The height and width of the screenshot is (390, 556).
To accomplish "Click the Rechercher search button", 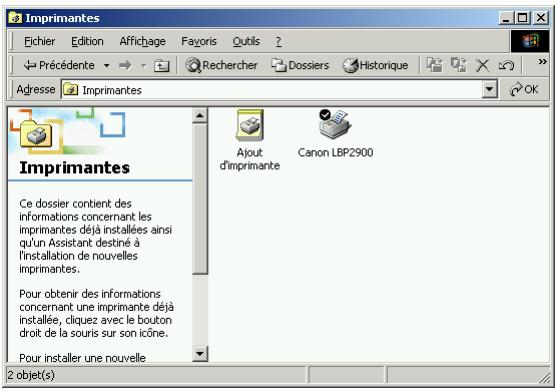I will pyautogui.click(x=221, y=65).
